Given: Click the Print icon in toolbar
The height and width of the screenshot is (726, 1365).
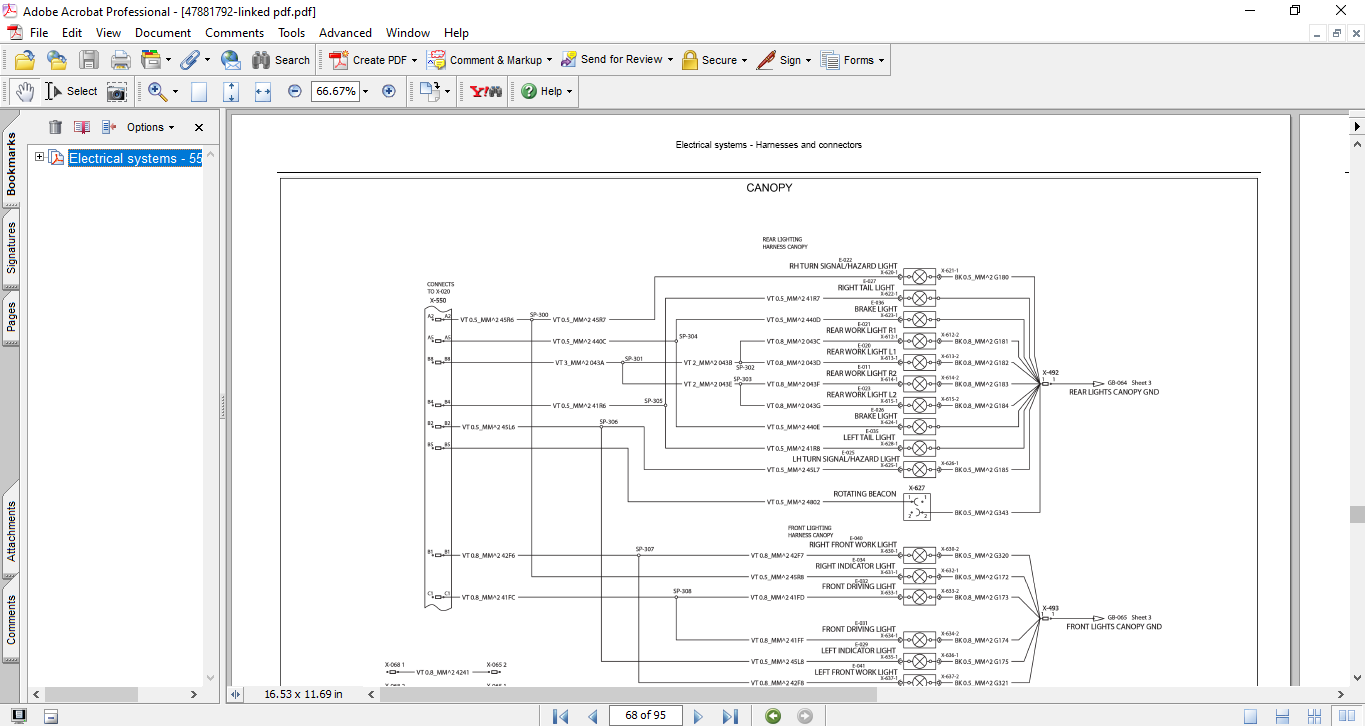Looking at the screenshot, I should click(x=120, y=60).
